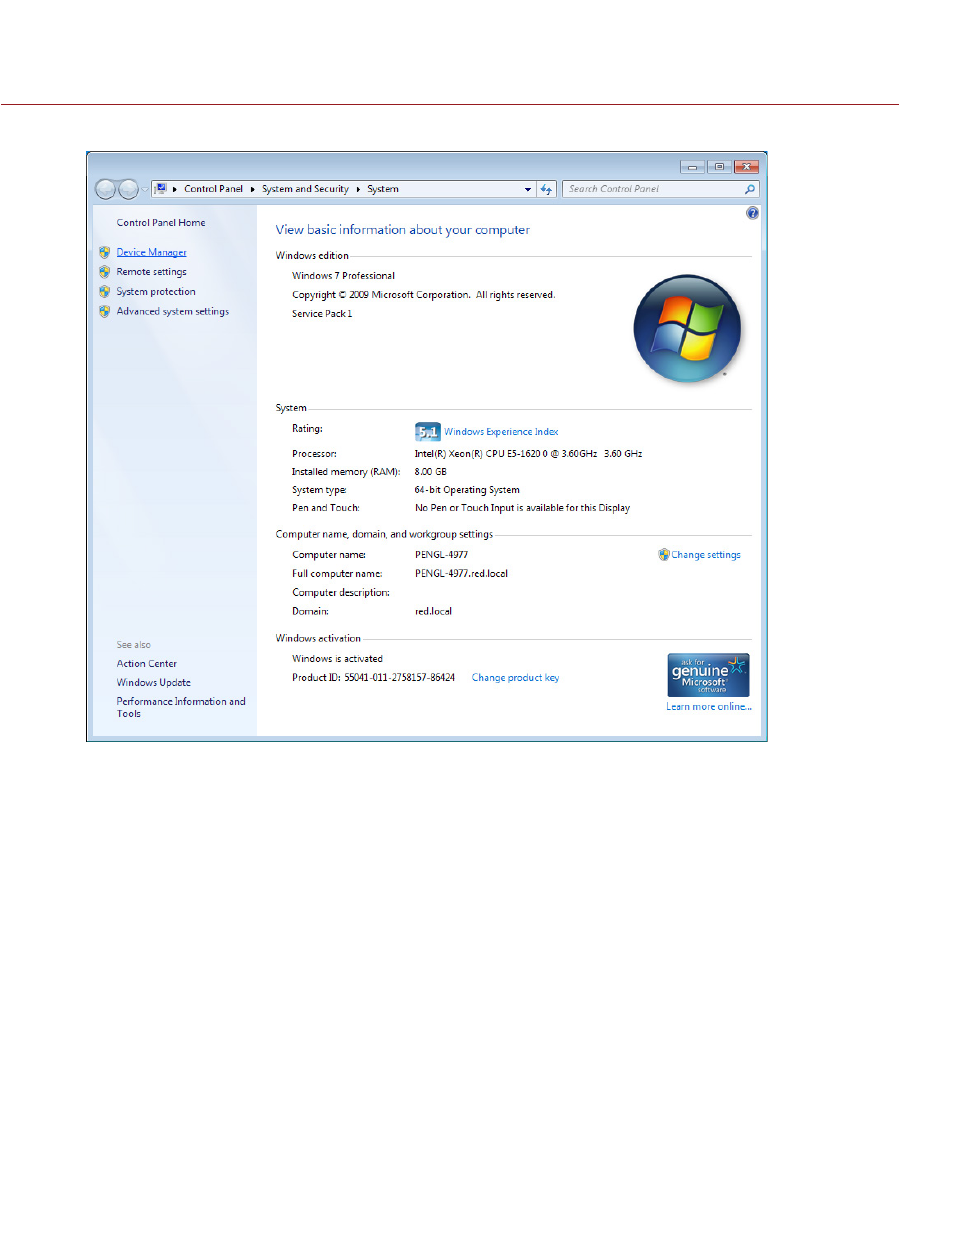Image resolution: width=954 pixels, height=1235 pixels.
Task: Click Change settings for computer name
Action: (706, 555)
